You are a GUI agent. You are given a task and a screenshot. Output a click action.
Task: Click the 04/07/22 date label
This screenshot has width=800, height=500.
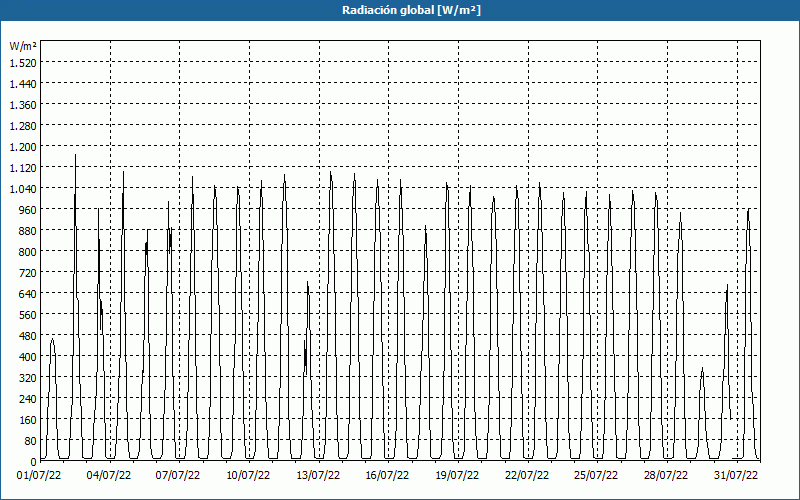109,476
